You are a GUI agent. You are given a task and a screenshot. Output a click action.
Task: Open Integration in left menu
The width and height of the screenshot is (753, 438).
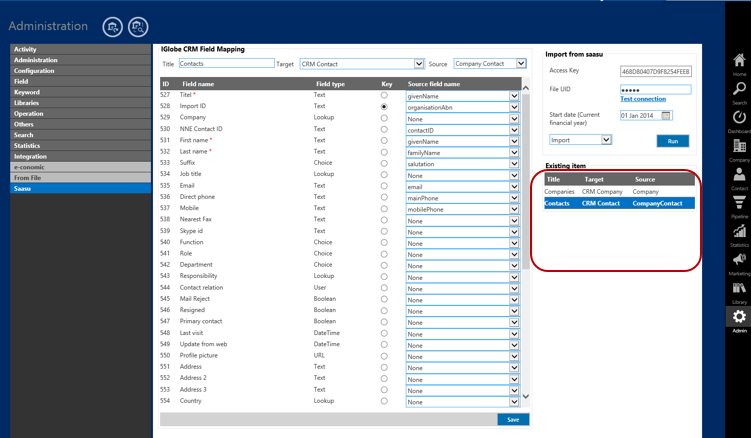click(x=80, y=157)
